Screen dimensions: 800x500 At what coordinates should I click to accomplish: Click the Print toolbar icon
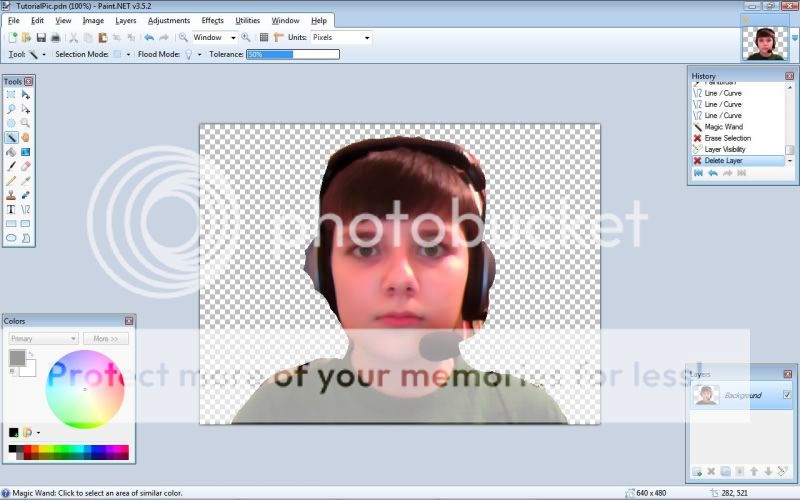point(56,37)
